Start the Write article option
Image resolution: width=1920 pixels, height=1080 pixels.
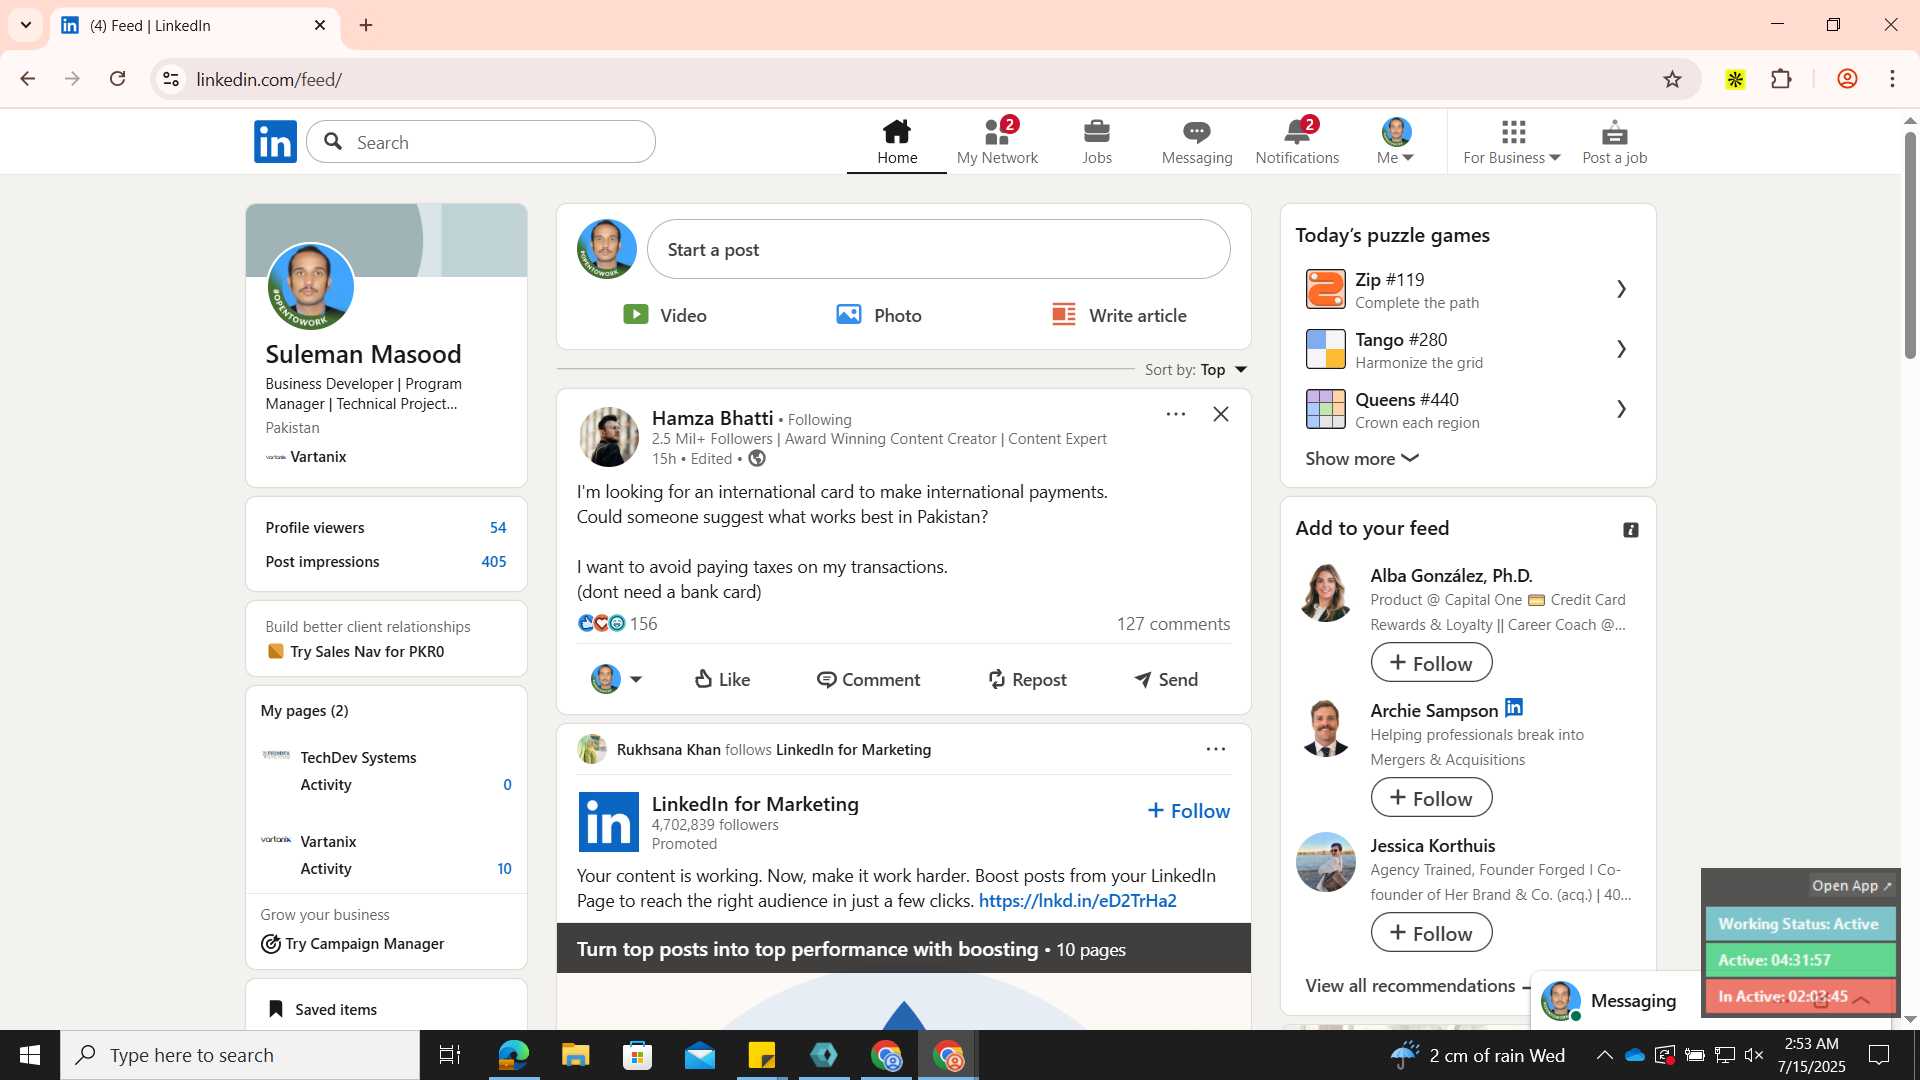[x=1119, y=315]
